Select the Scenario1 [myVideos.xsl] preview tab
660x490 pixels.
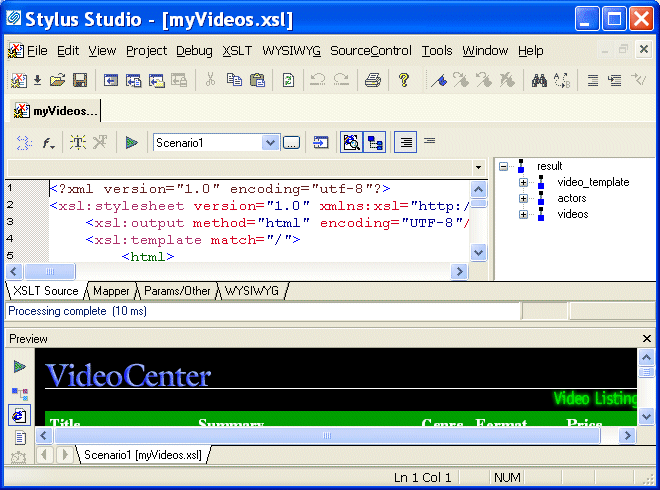point(142,455)
